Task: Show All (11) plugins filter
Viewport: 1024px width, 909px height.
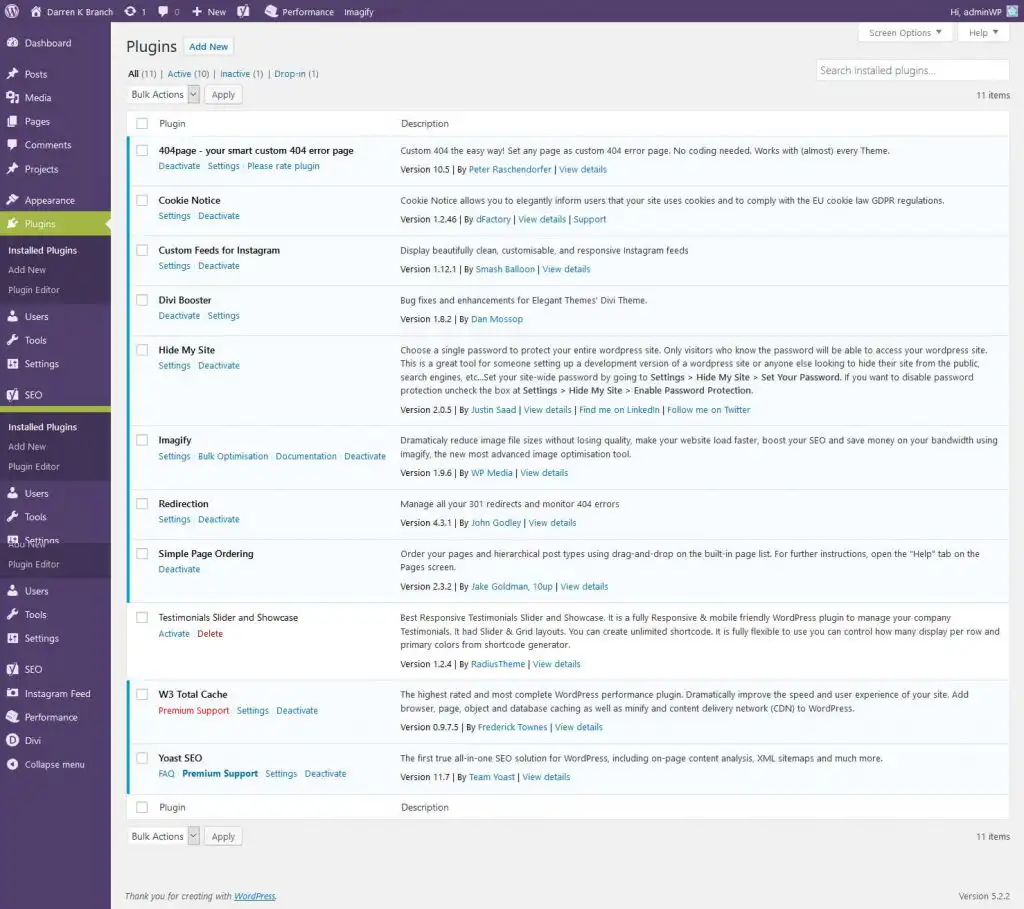Action: tap(142, 74)
